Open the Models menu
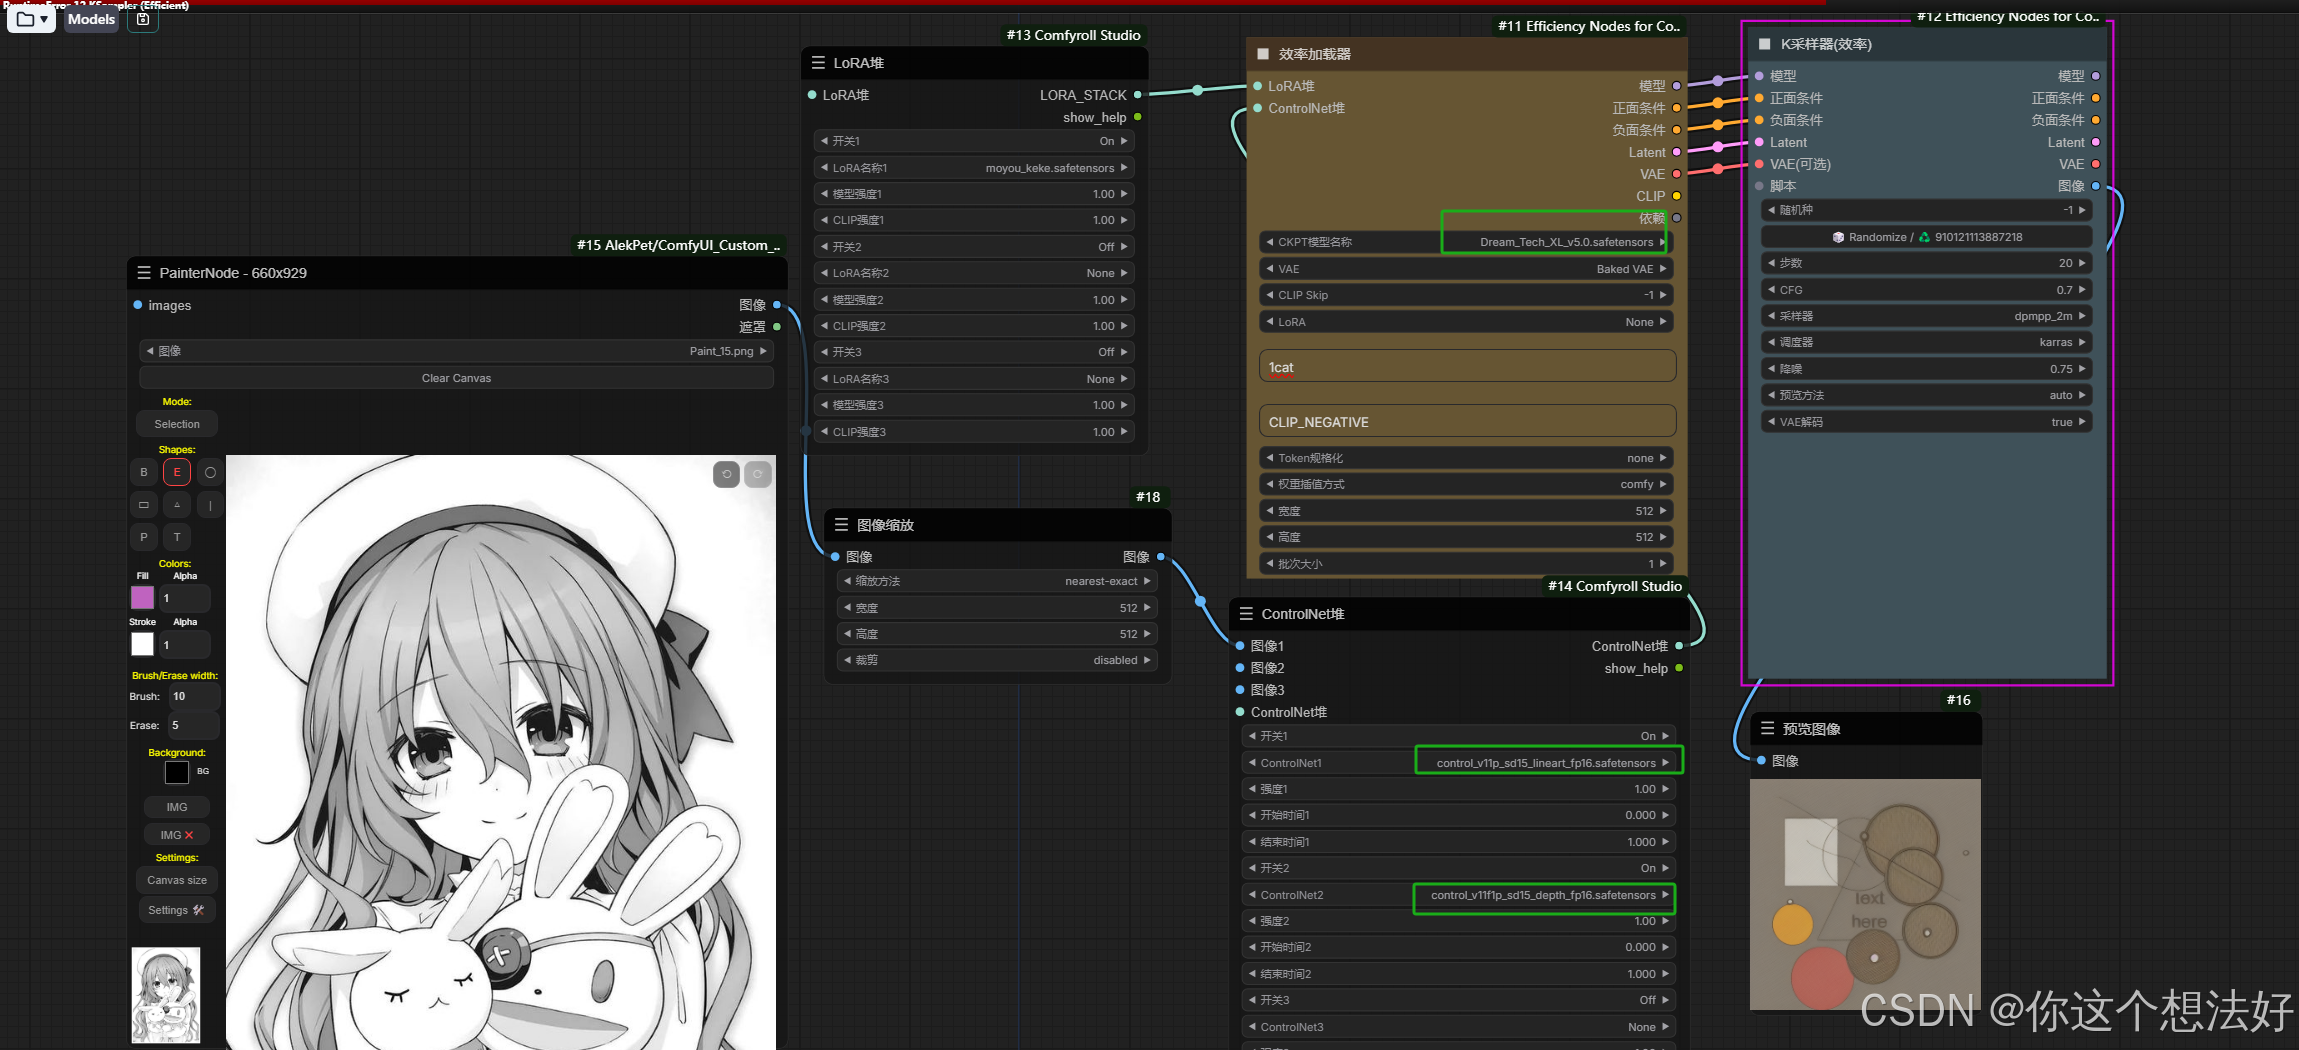The height and width of the screenshot is (1050, 2299). [x=91, y=19]
